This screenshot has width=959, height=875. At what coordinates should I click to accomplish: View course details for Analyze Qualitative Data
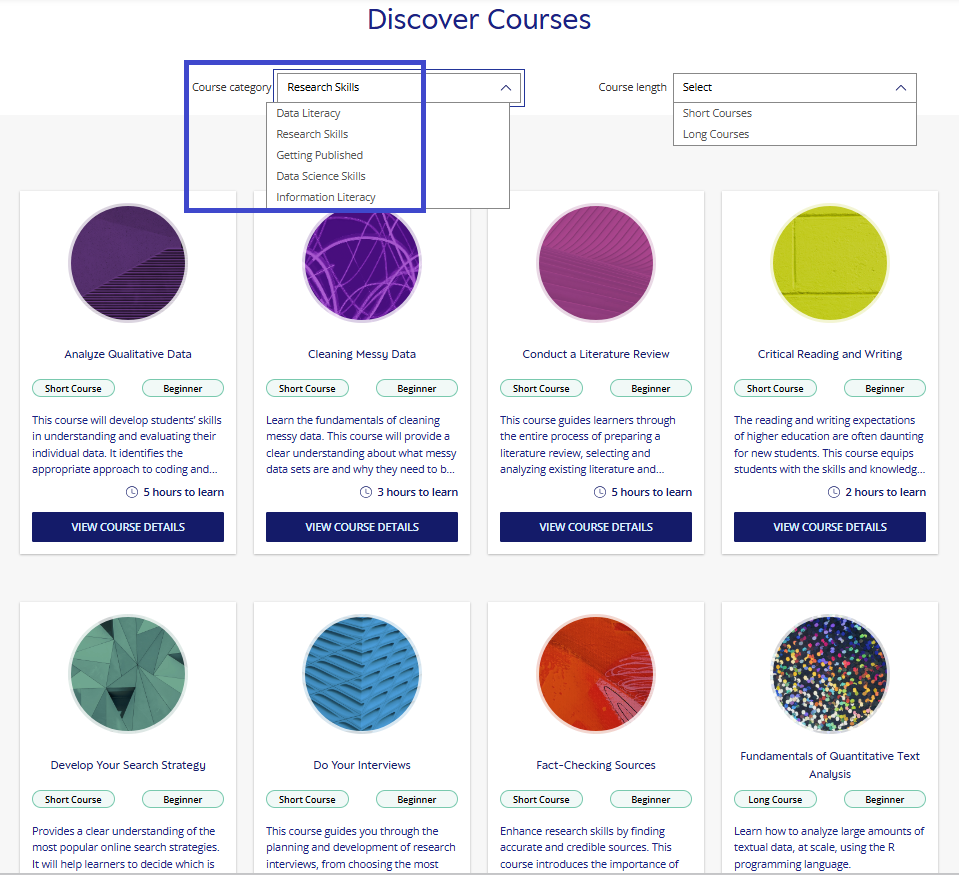click(x=127, y=527)
